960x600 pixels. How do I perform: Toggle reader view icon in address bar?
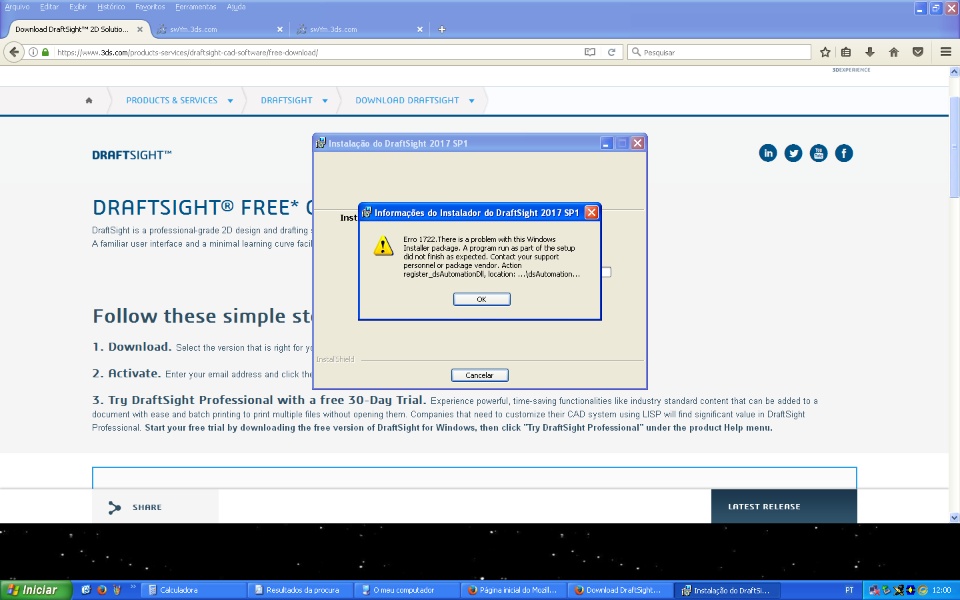590,52
